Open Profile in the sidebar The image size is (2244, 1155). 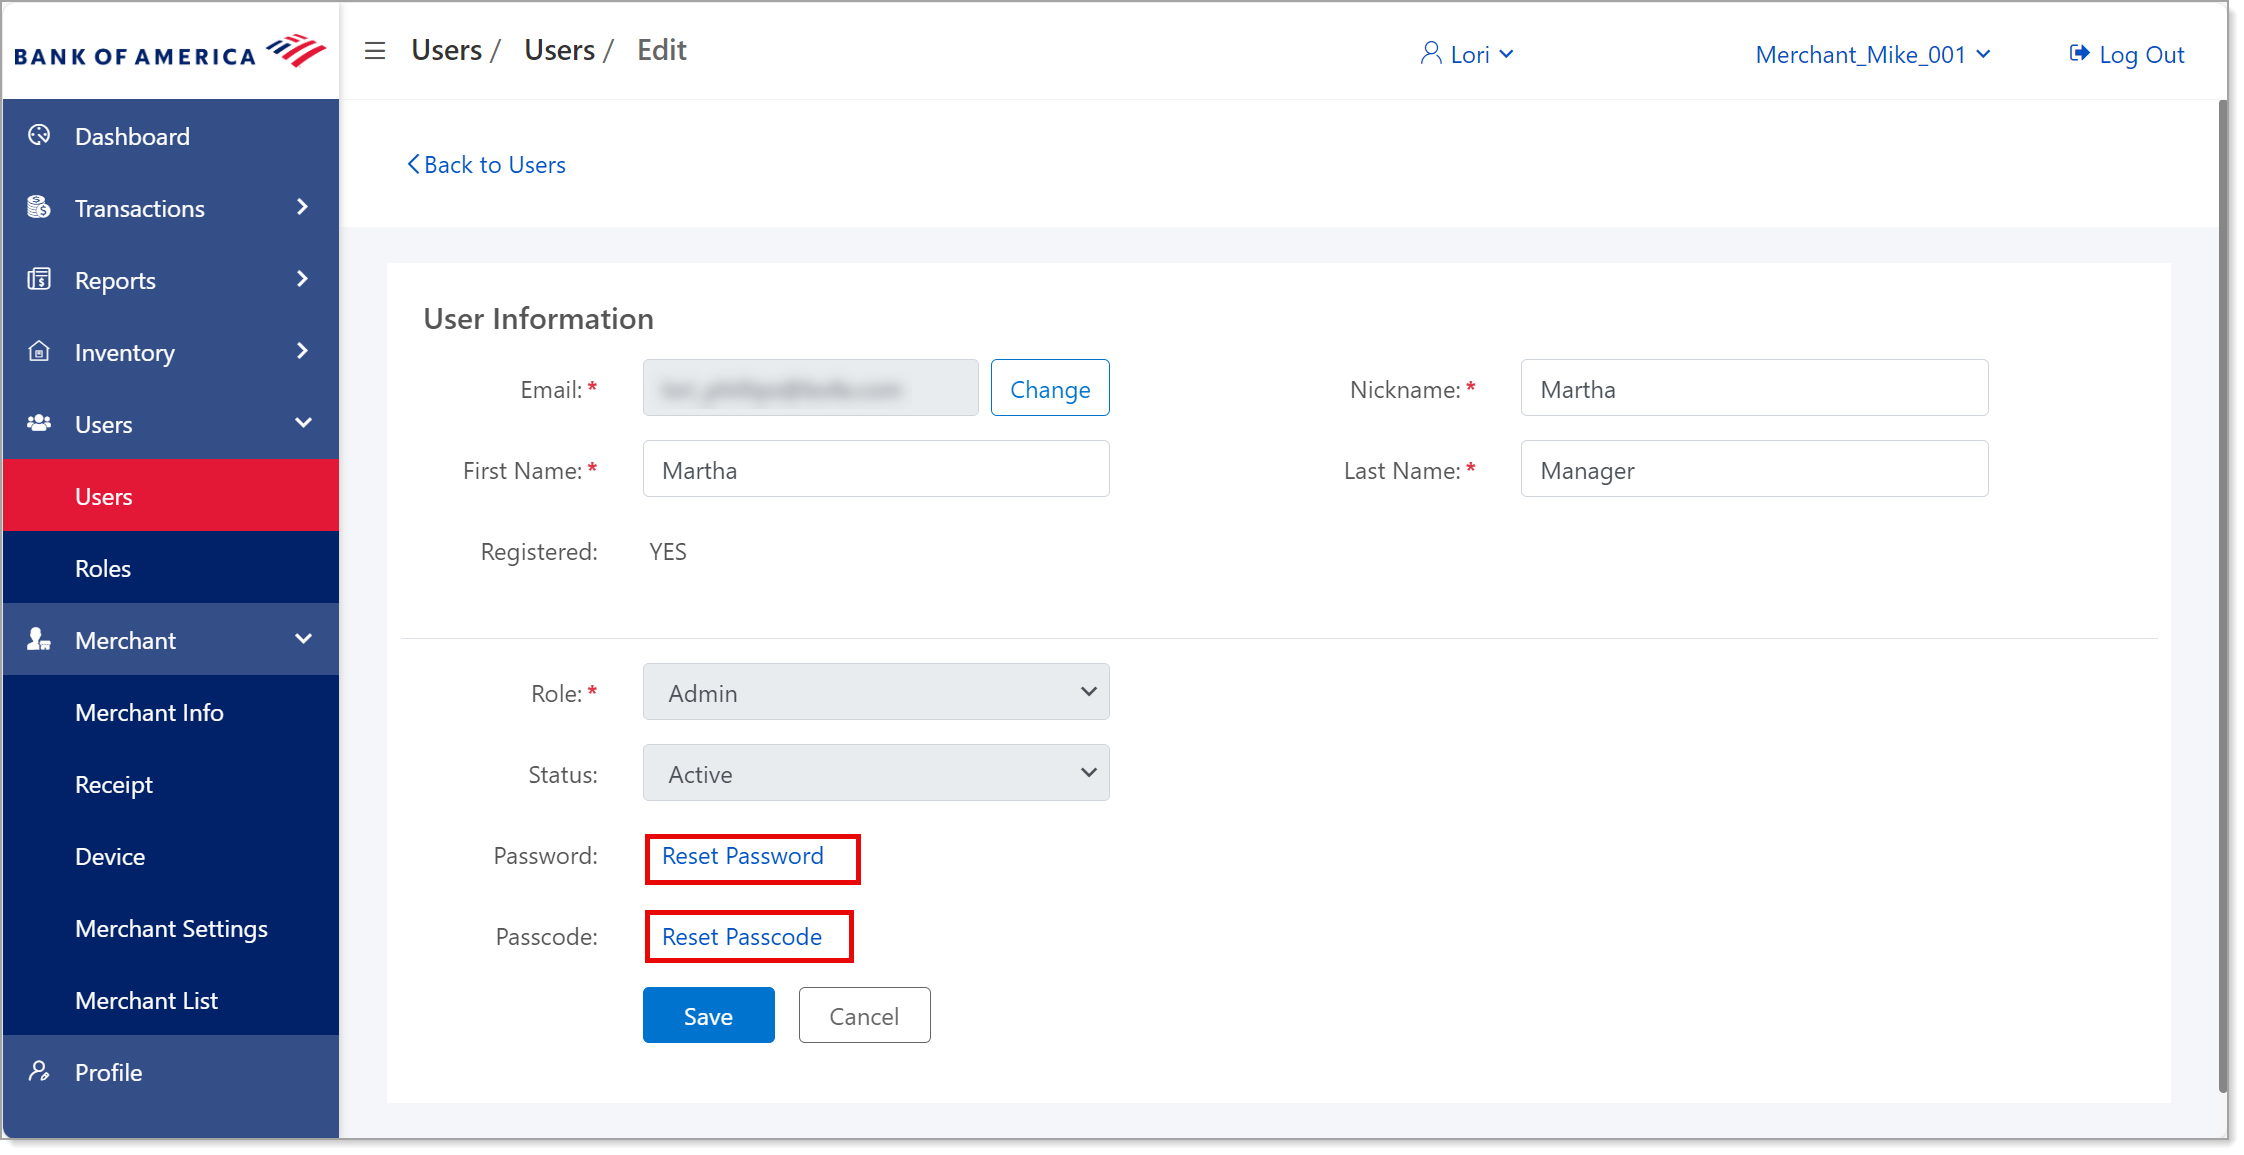[x=171, y=1072]
